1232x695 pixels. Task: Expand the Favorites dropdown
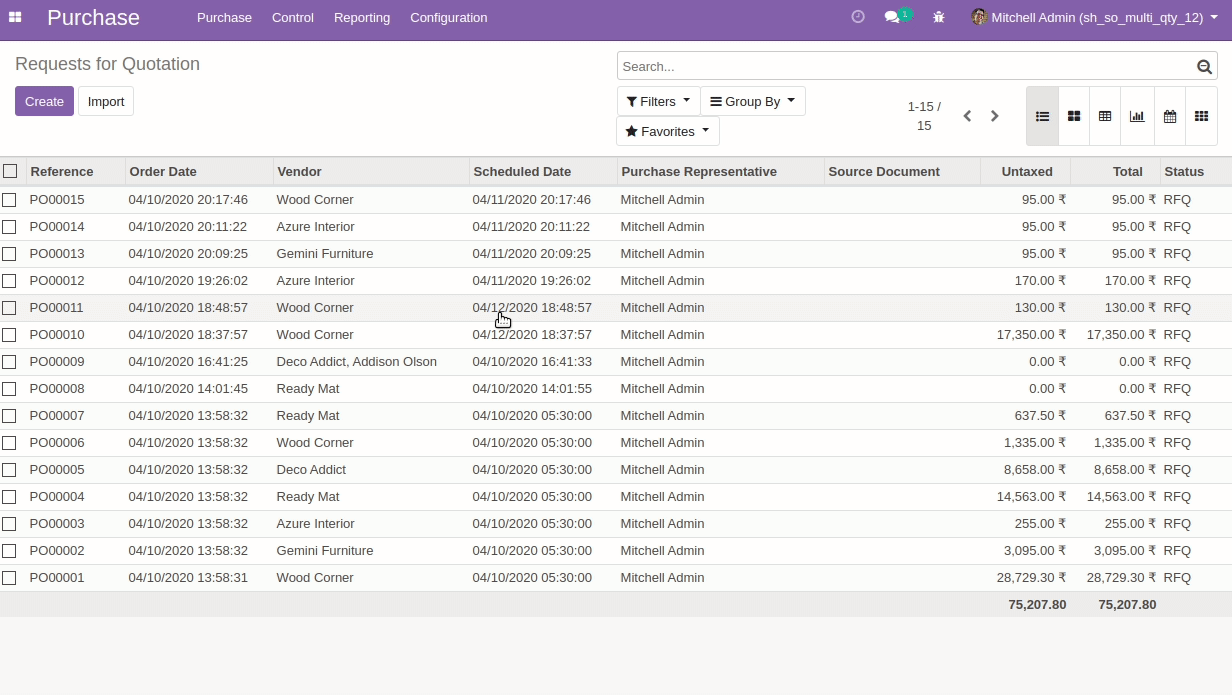click(x=667, y=131)
